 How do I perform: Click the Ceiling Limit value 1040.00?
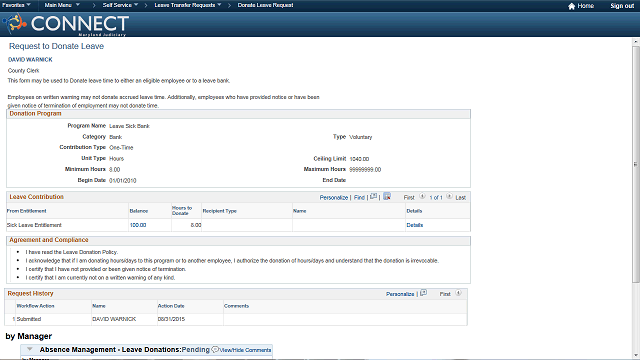(359, 159)
